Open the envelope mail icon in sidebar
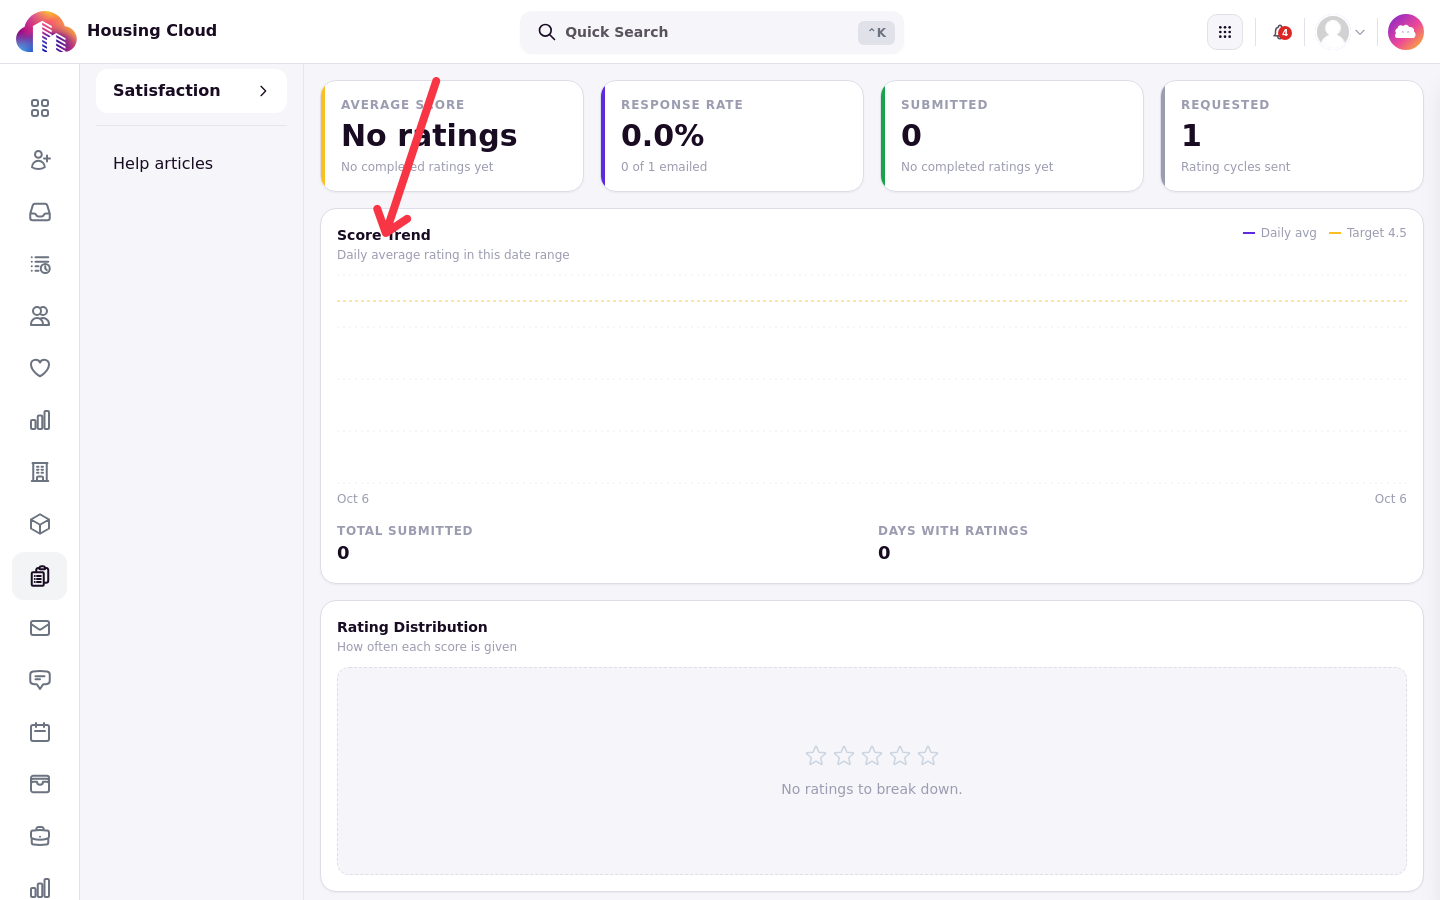This screenshot has height=900, width=1440. 40,628
